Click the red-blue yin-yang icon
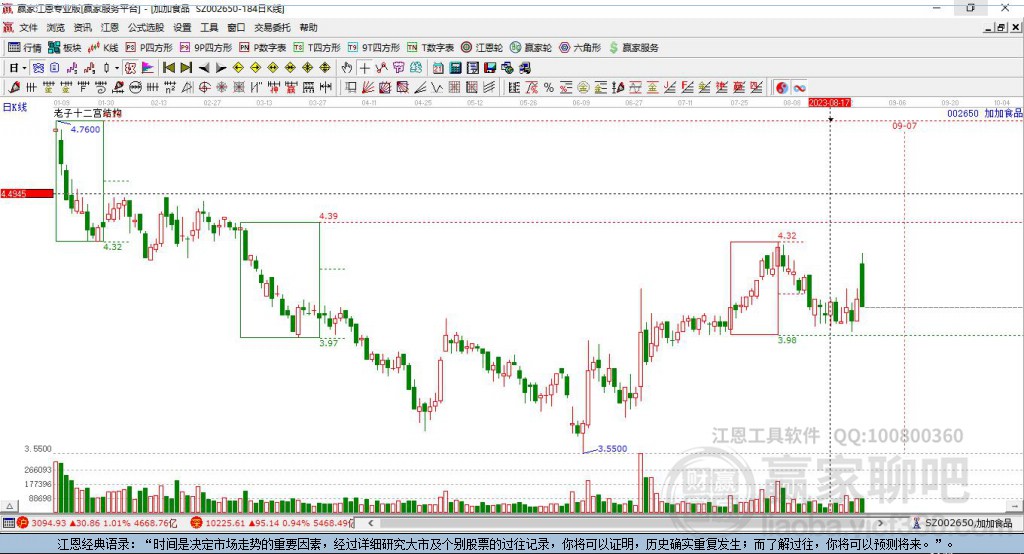1024x554 pixels. coord(782,88)
